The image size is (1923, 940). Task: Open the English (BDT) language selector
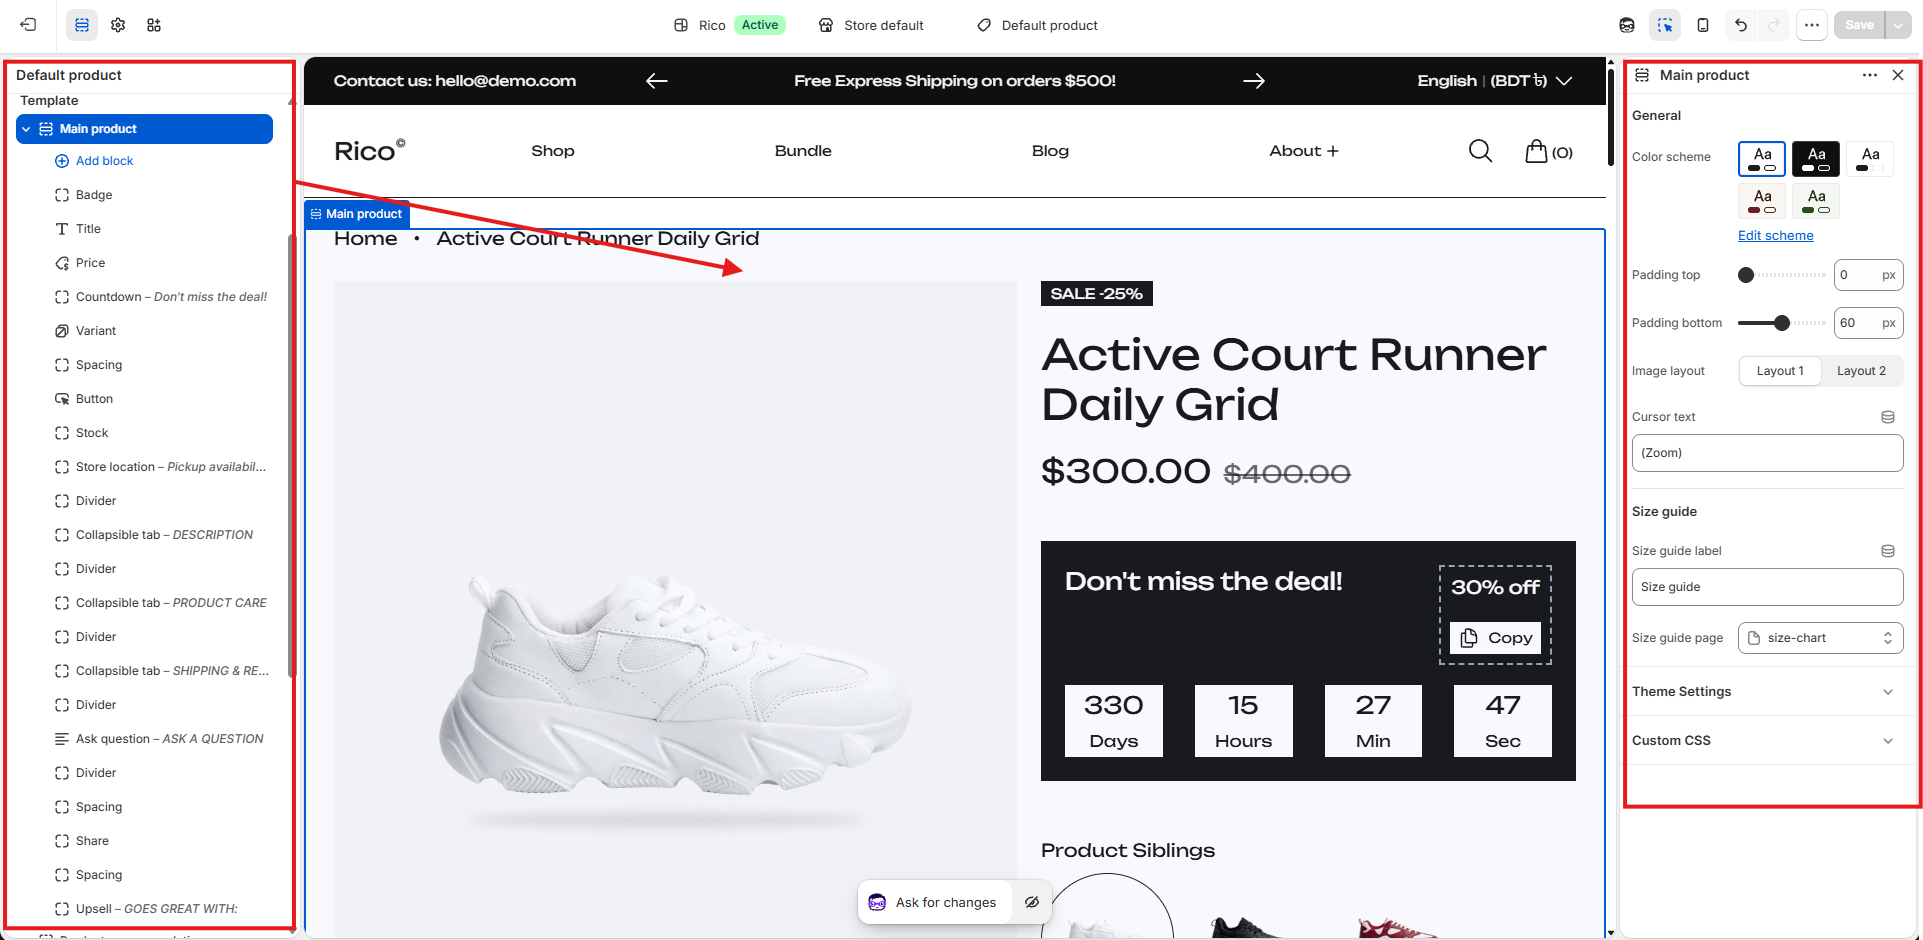pyautogui.click(x=1495, y=81)
